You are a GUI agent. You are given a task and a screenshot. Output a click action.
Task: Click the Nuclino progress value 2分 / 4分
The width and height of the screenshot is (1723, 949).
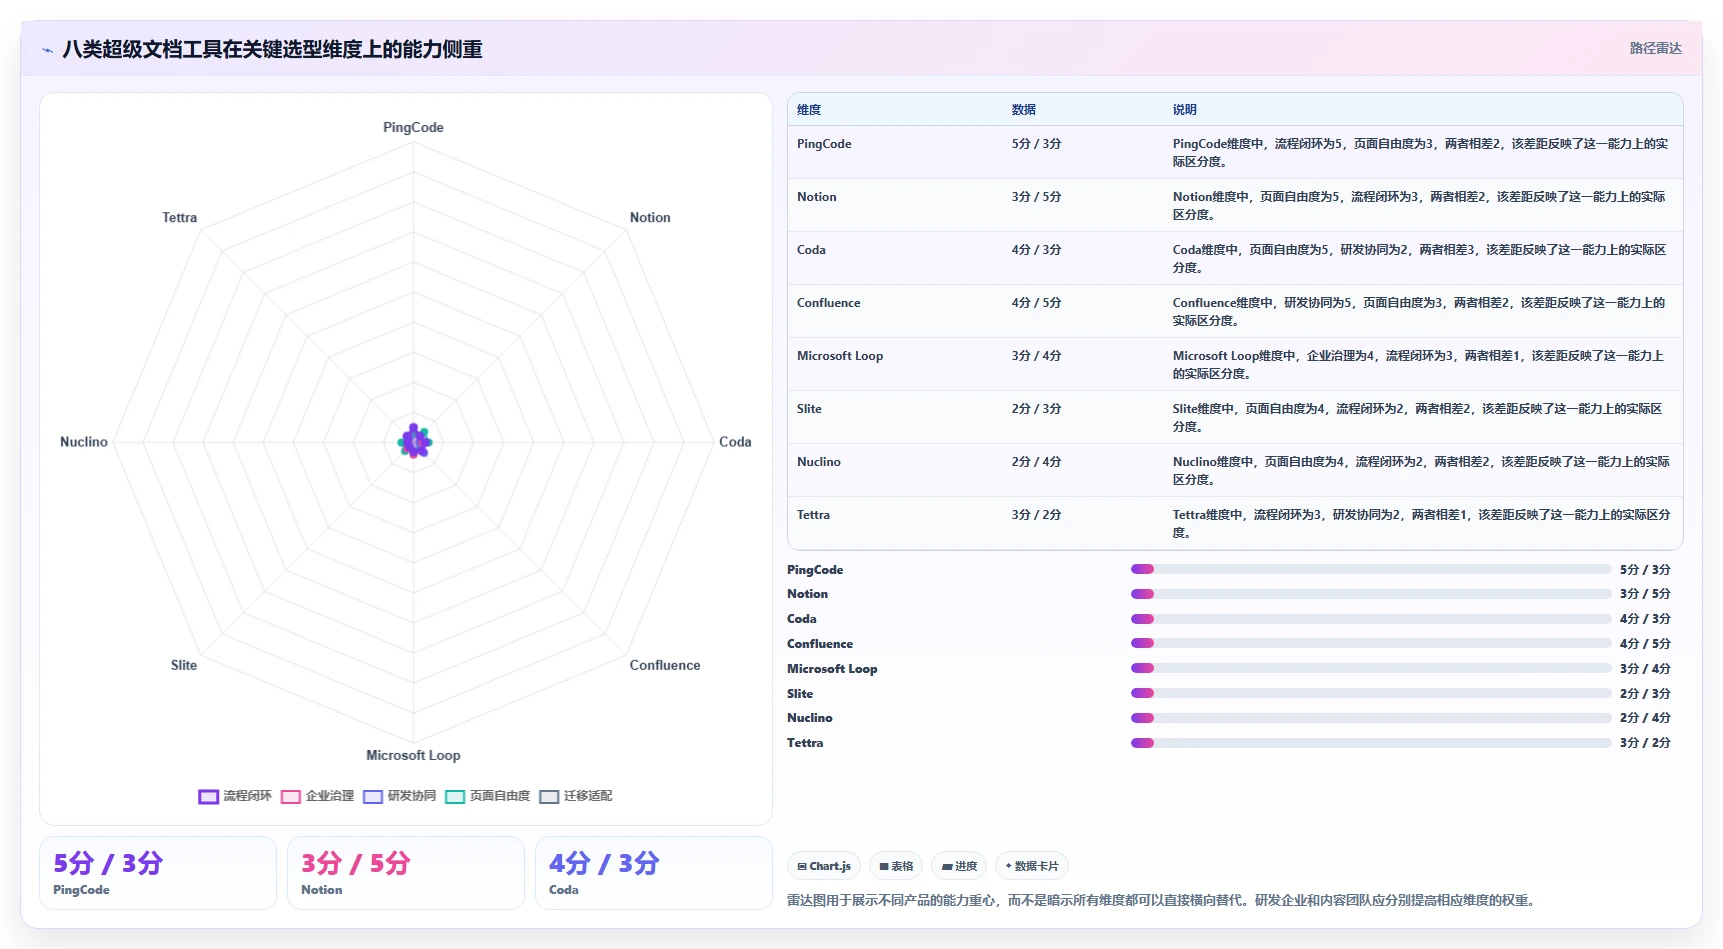[1645, 718]
